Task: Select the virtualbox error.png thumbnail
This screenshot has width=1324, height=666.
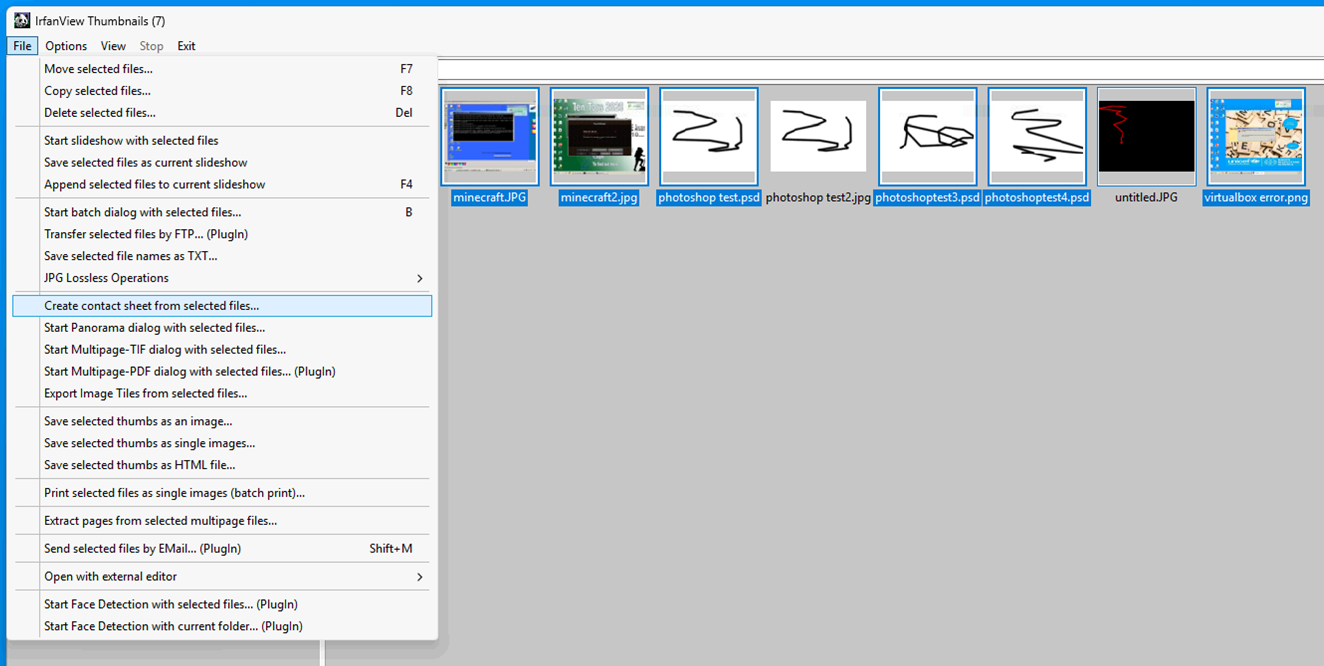Action: (x=1256, y=136)
